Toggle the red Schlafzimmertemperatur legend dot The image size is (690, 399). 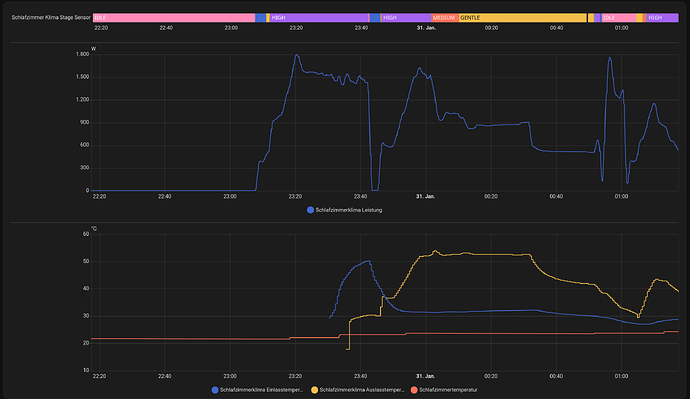[x=414, y=390]
